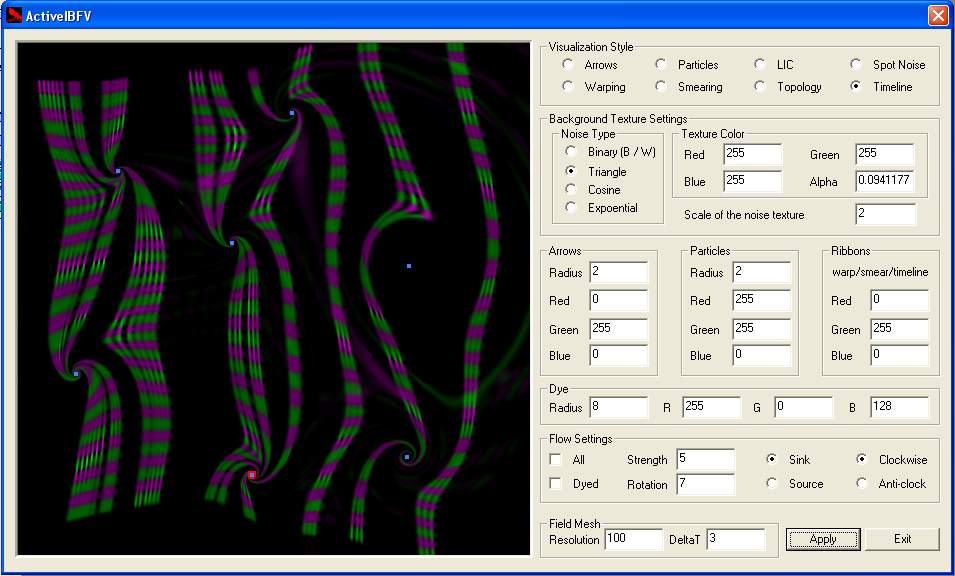
Task: Click the red singularity marker in flow
Action: [252, 475]
